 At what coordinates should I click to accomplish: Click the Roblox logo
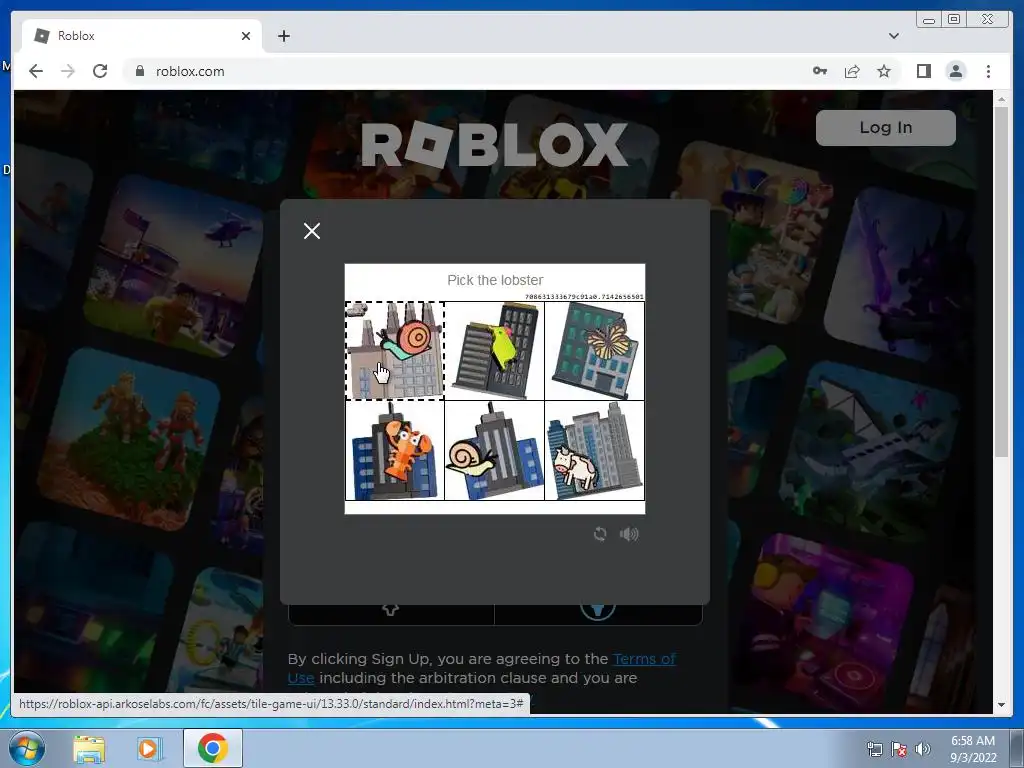[x=494, y=144]
